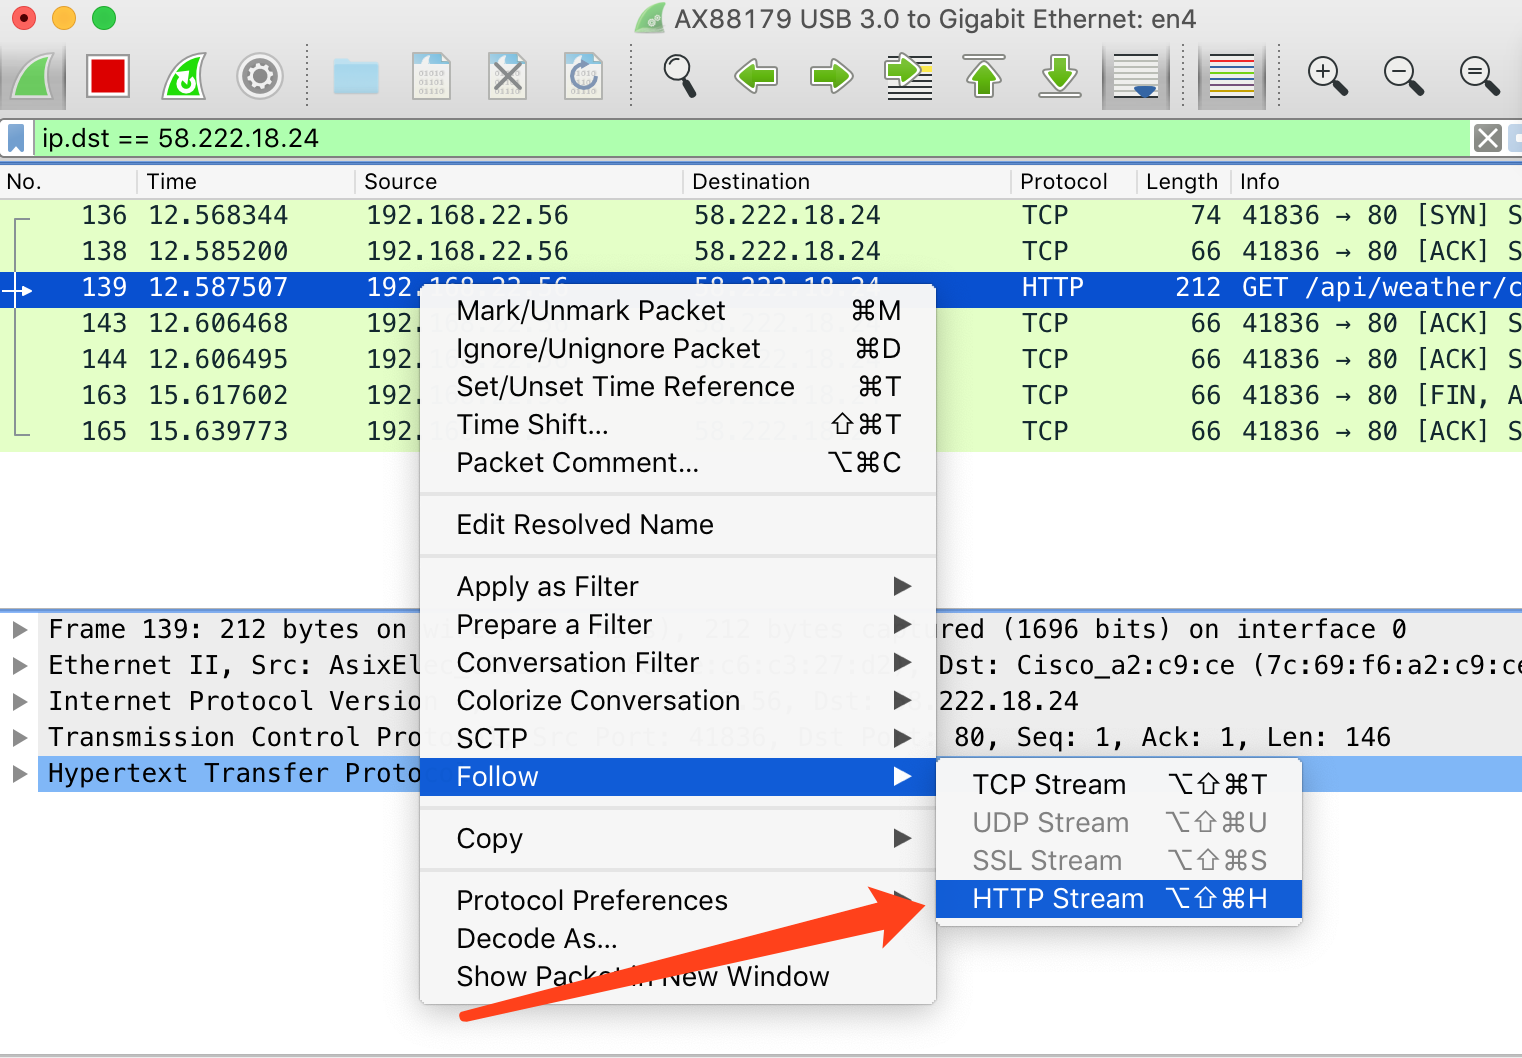1522x1058 pixels.
Task: Choose Set/Unset Time Reference
Action: (x=678, y=386)
